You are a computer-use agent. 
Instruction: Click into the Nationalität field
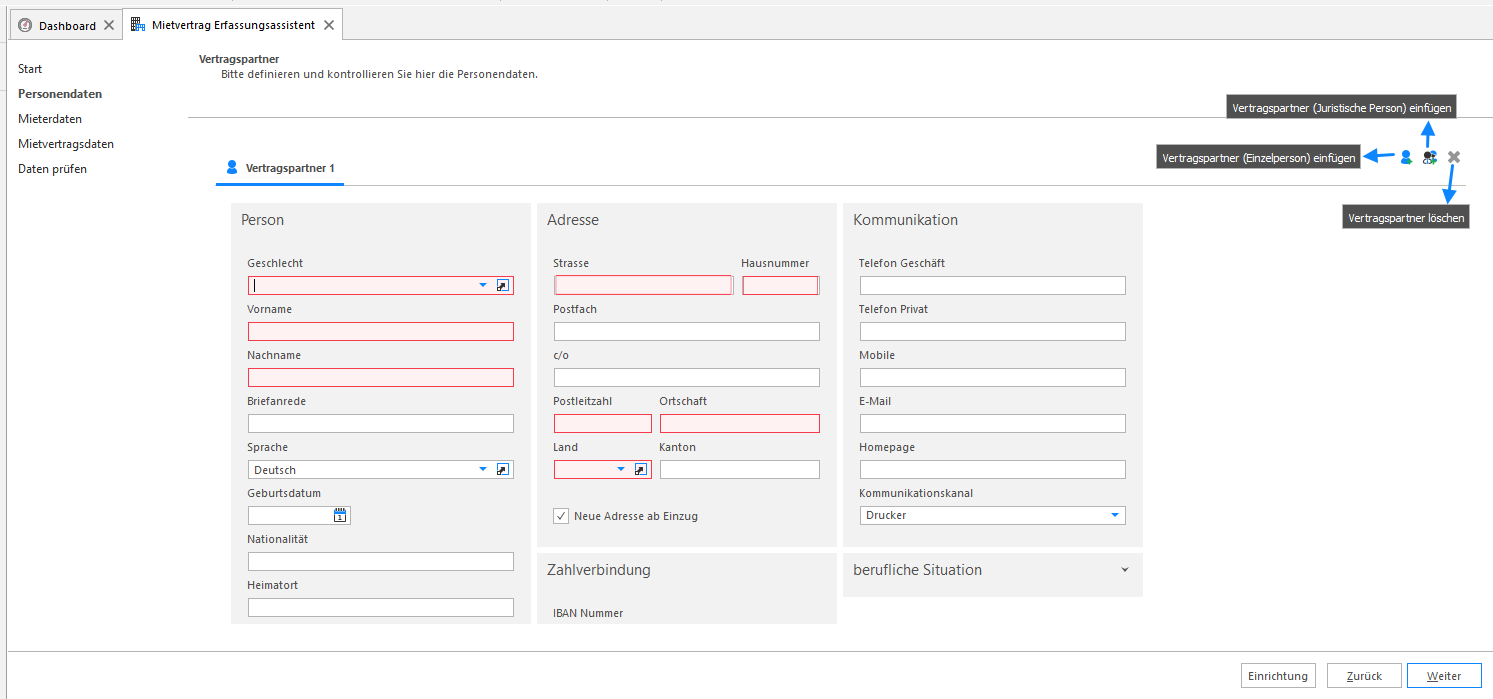(x=381, y=561)
